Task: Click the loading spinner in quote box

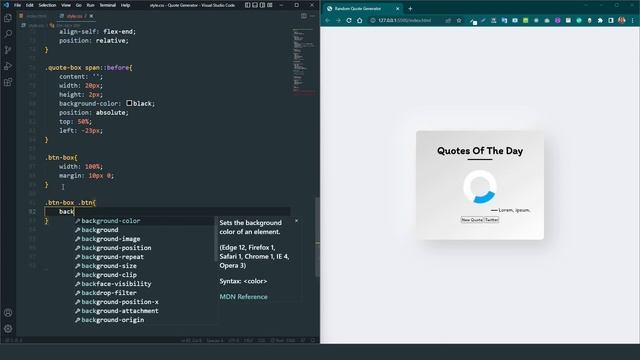Action: (480, 187)
